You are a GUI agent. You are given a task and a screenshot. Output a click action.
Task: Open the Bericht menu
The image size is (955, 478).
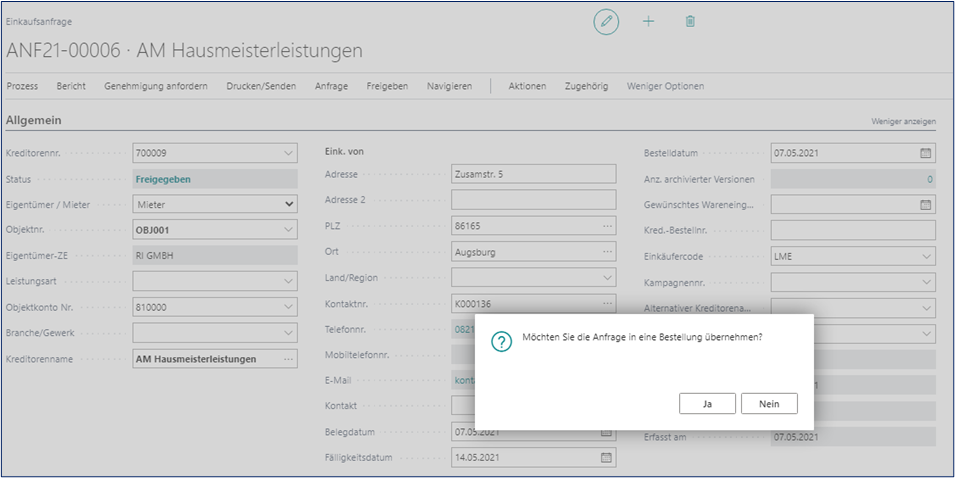71,86
